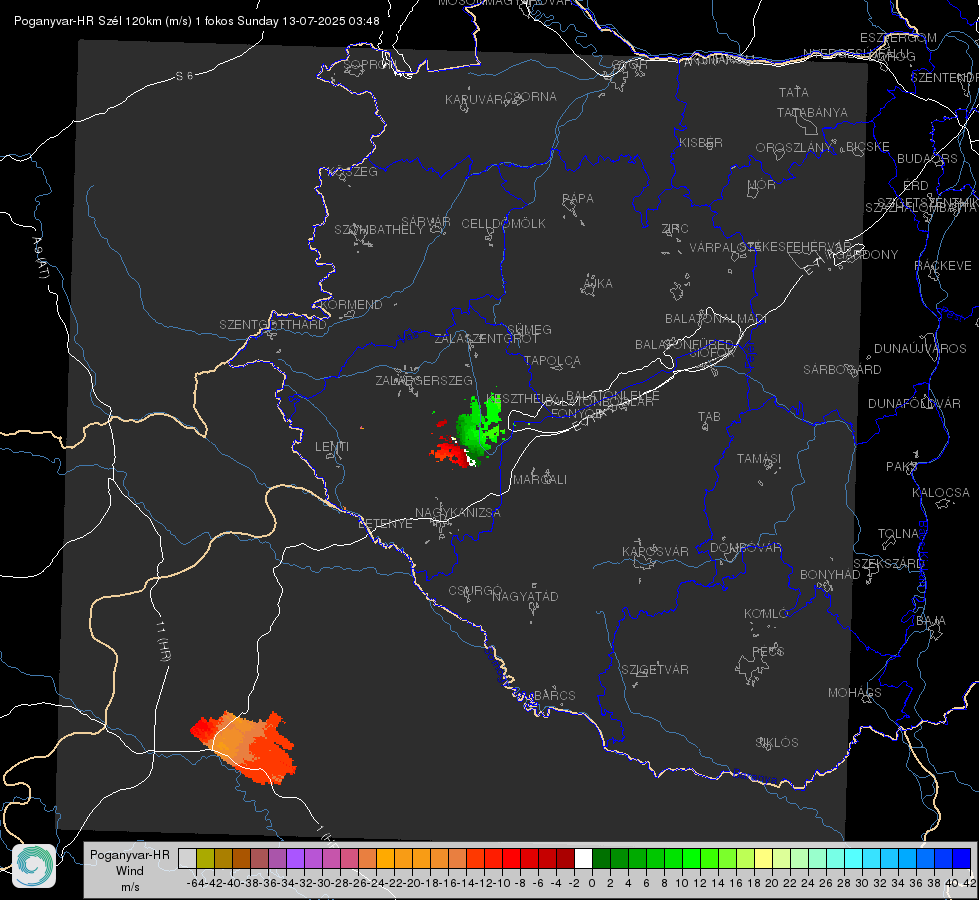Image resolution: width=979 pixels, height=900 pixels.
Task: Click the ZALASZENTGRÓT town label
Action: click(486, 339)
